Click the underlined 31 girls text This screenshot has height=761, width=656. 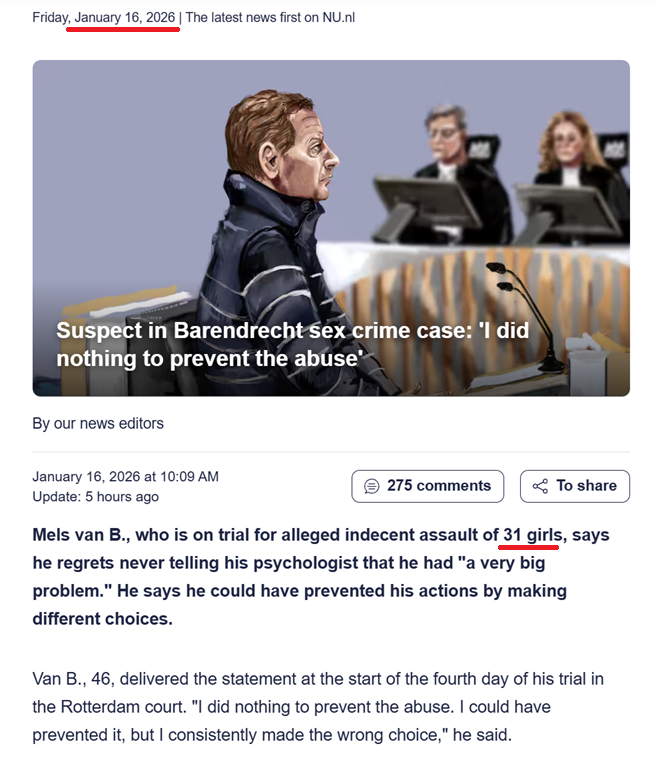(532, 535)
